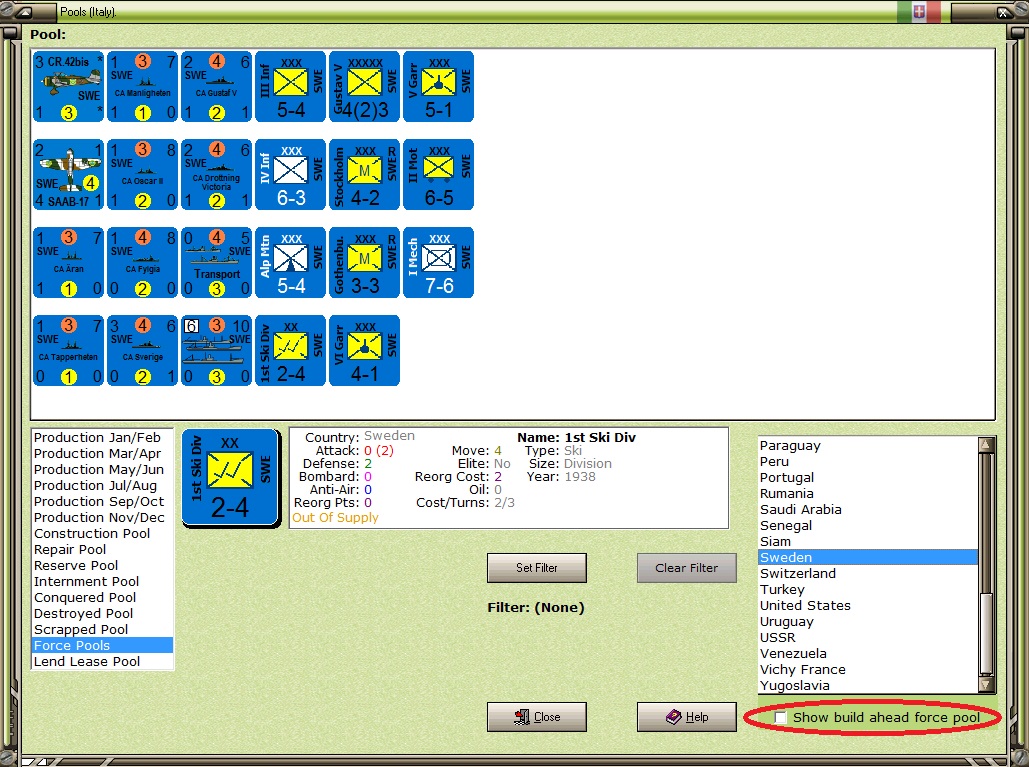Show the Lend Lease Pool
The image size is (1029, 767).
coord(102,661)
